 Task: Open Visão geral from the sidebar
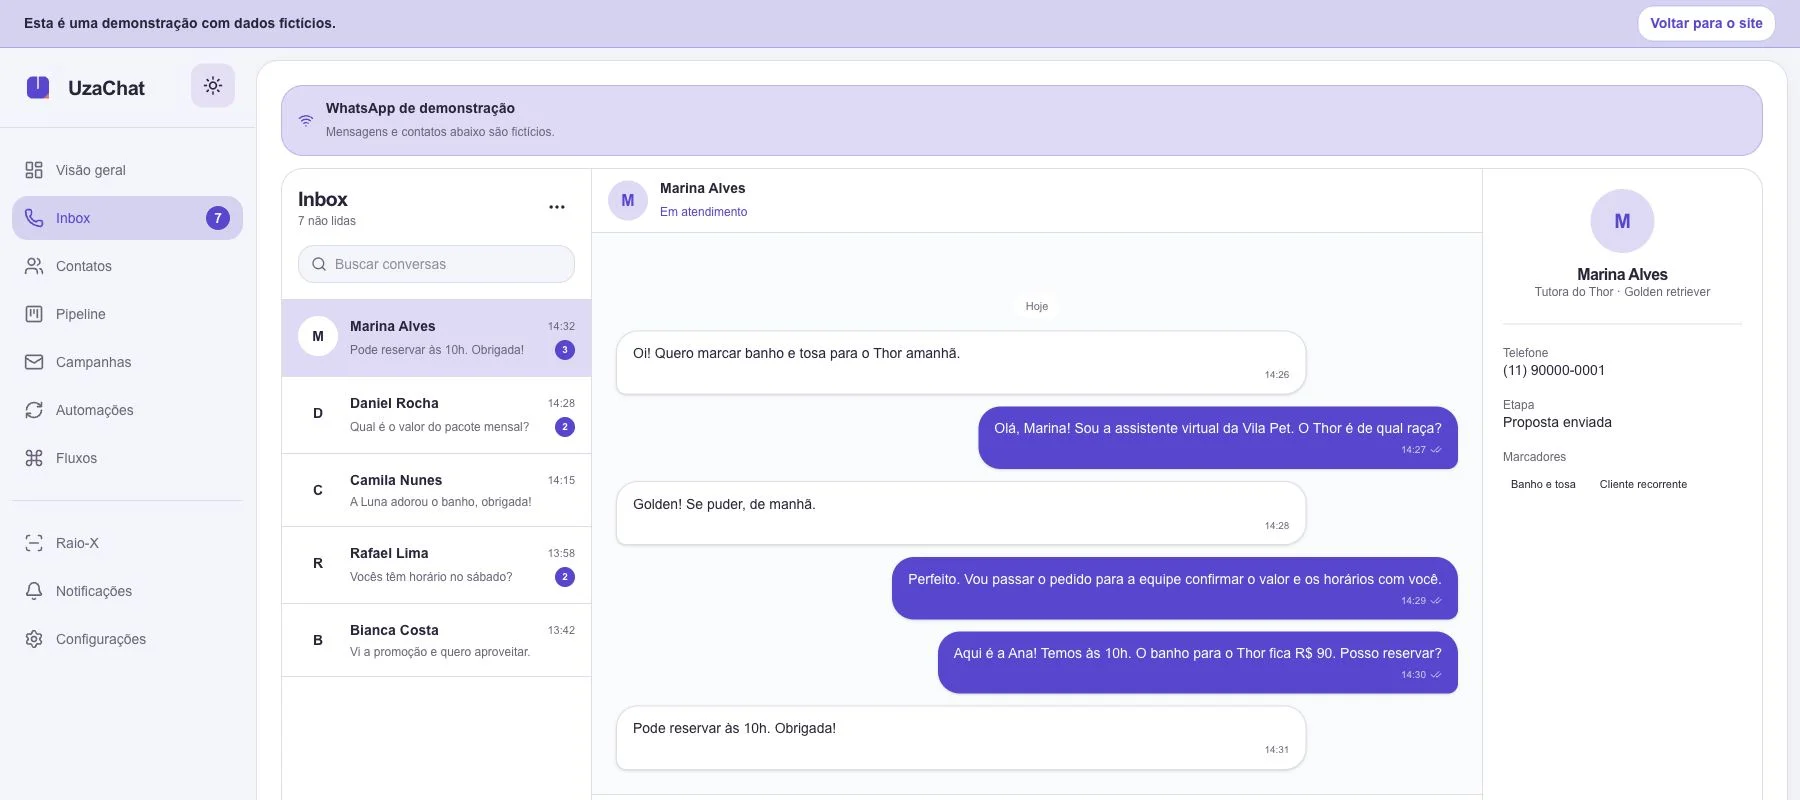coord(127,170)
